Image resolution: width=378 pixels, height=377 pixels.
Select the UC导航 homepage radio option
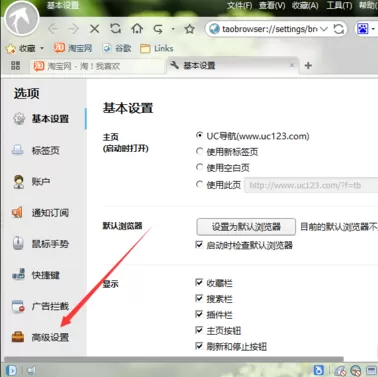(x=199, y=136)
